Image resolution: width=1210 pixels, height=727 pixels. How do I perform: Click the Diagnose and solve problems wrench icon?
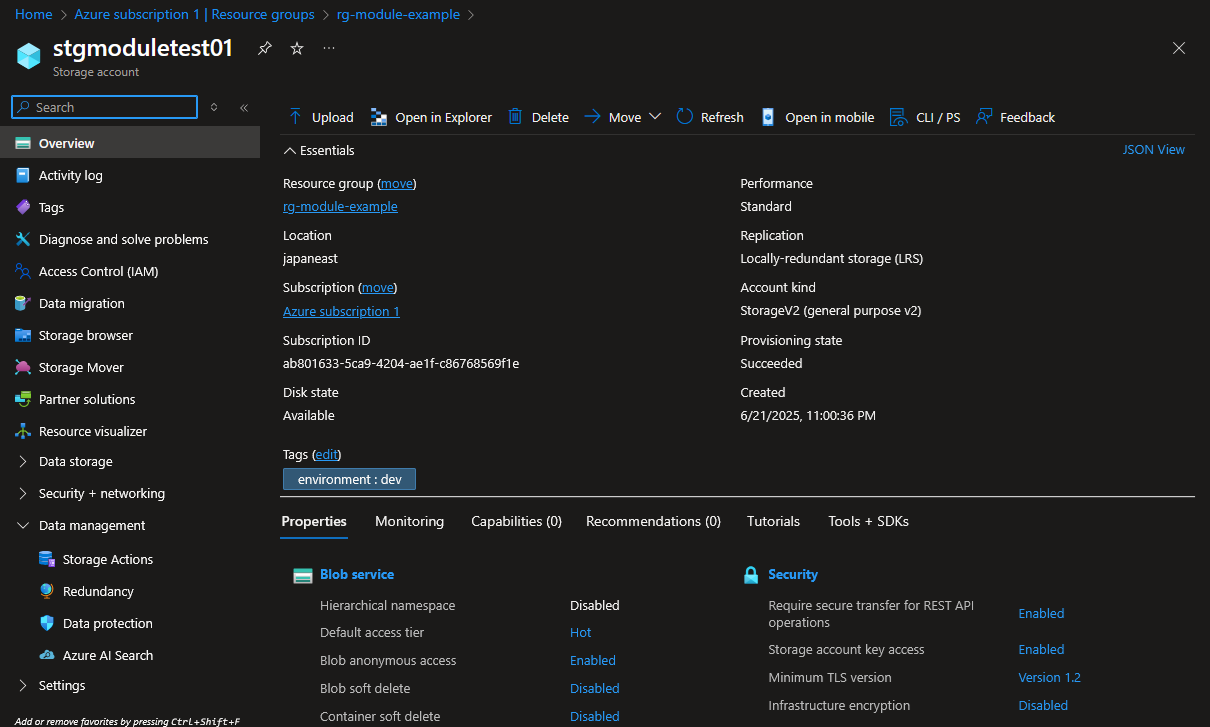coord(23,239)
